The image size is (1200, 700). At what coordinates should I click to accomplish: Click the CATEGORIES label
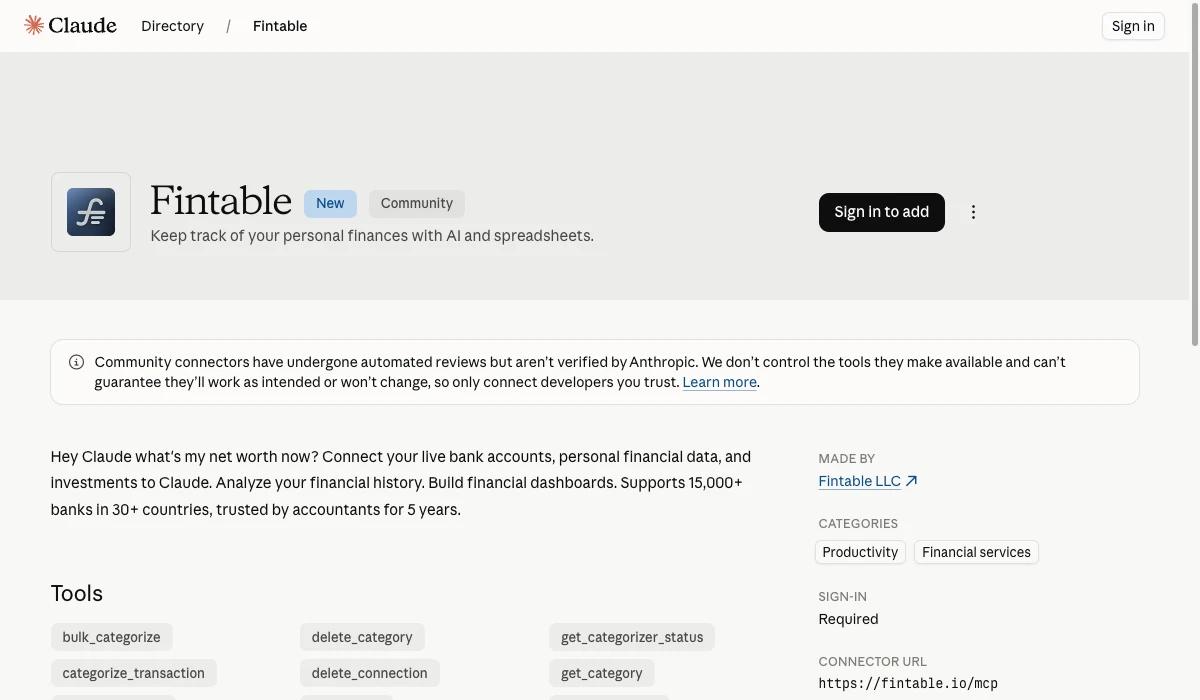tap(858, 523)
